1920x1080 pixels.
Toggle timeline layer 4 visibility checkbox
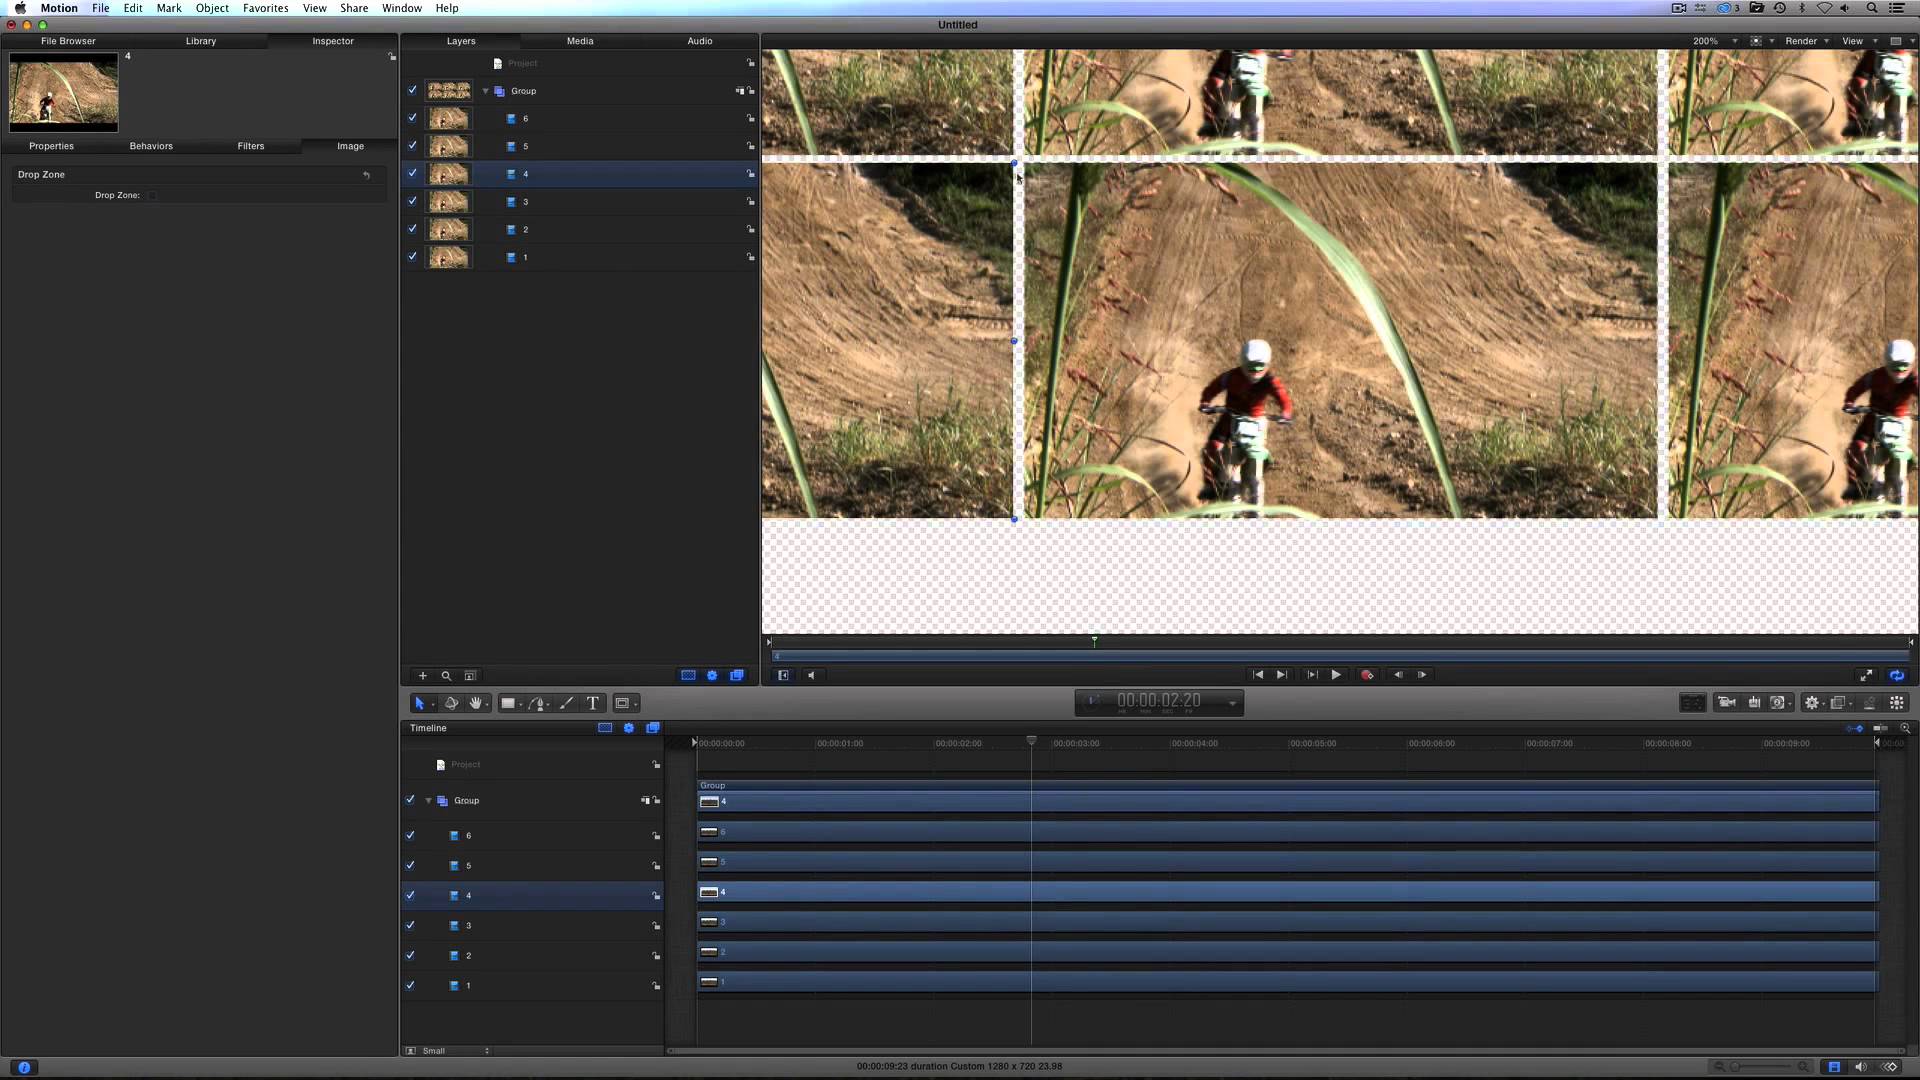point(410,895)
